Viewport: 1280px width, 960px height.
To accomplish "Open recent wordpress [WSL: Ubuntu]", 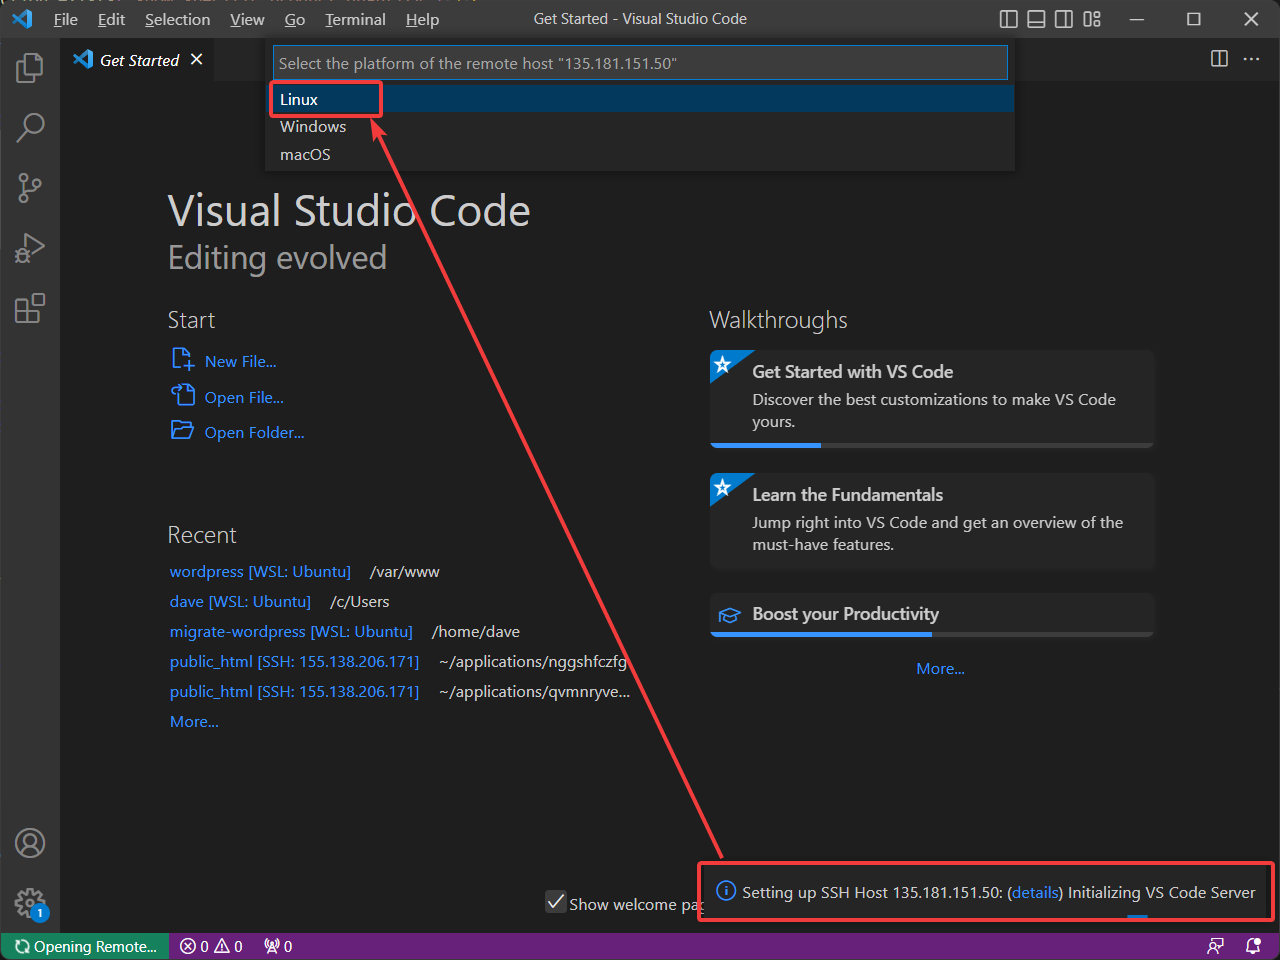I will tap(260, 571).
